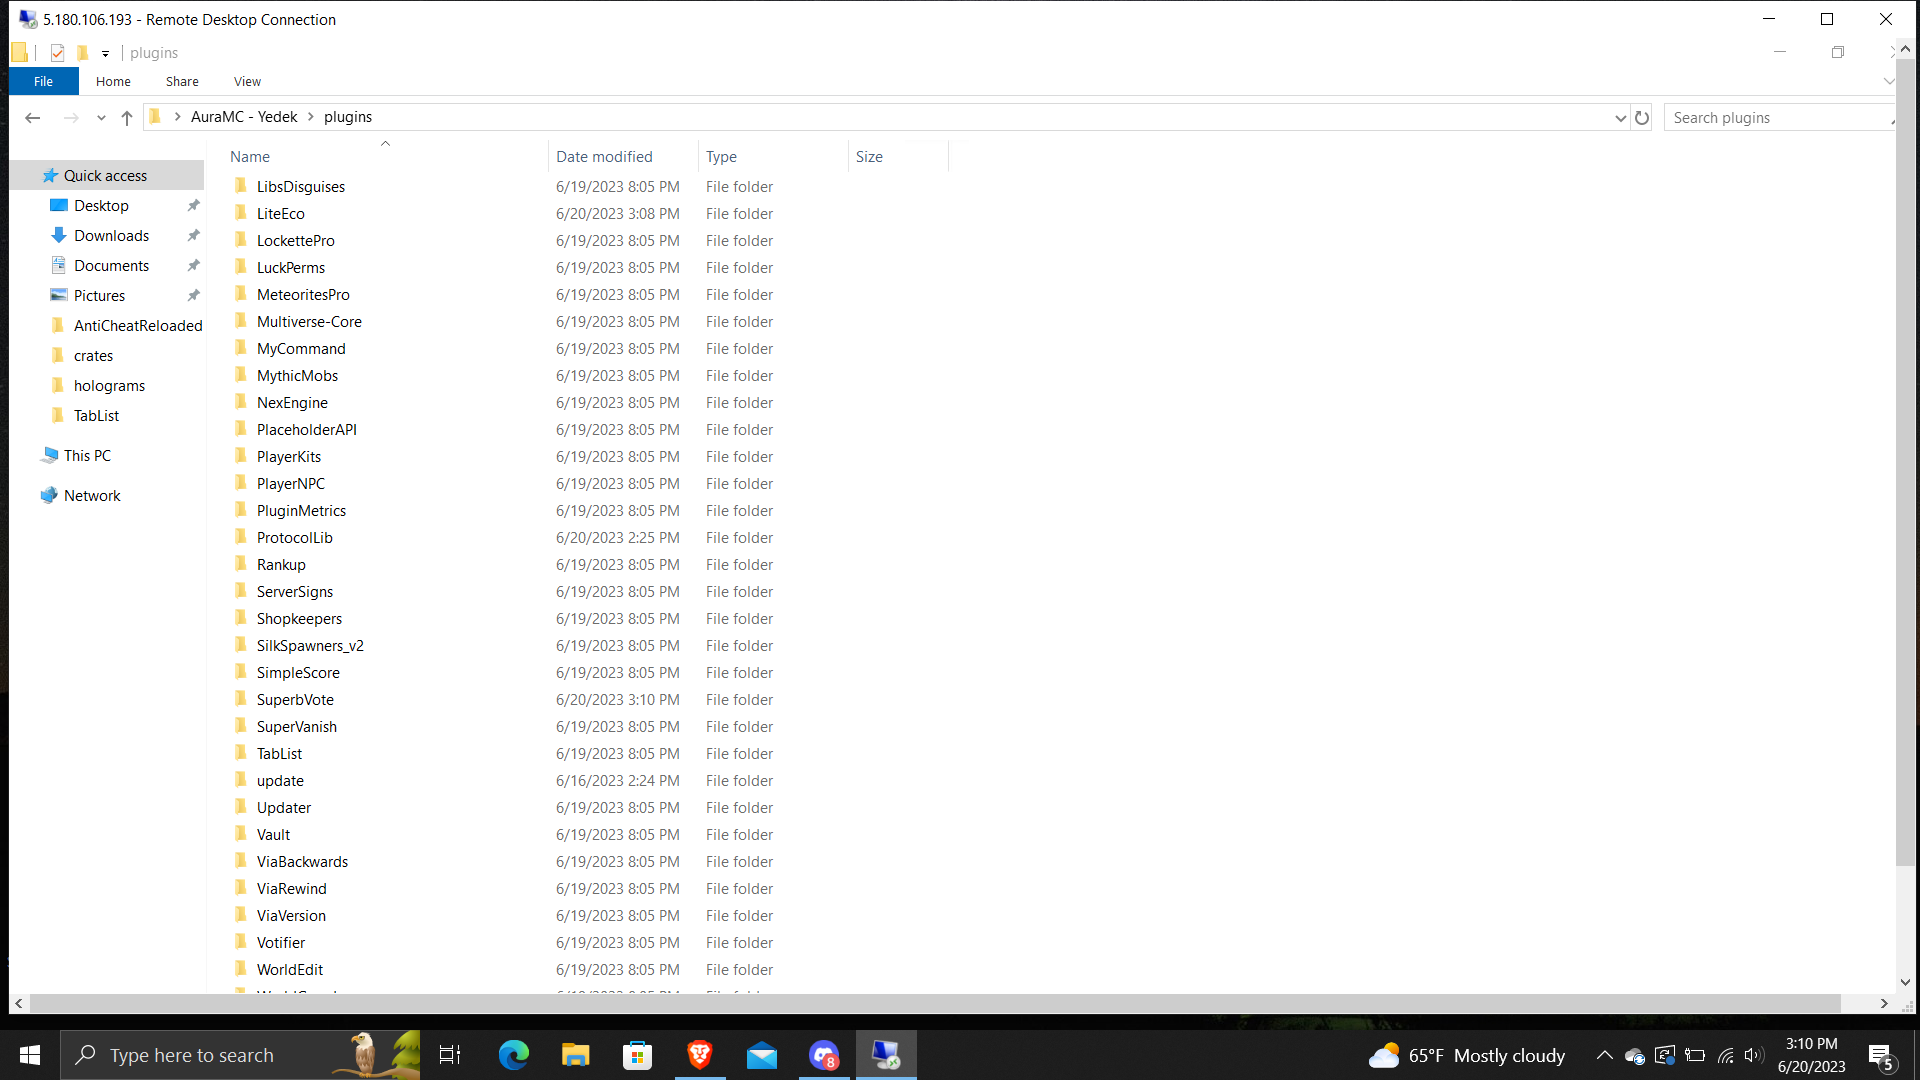Click the Forward navigation arrow
The image size is (1920, 1080).
click(71, 118)
